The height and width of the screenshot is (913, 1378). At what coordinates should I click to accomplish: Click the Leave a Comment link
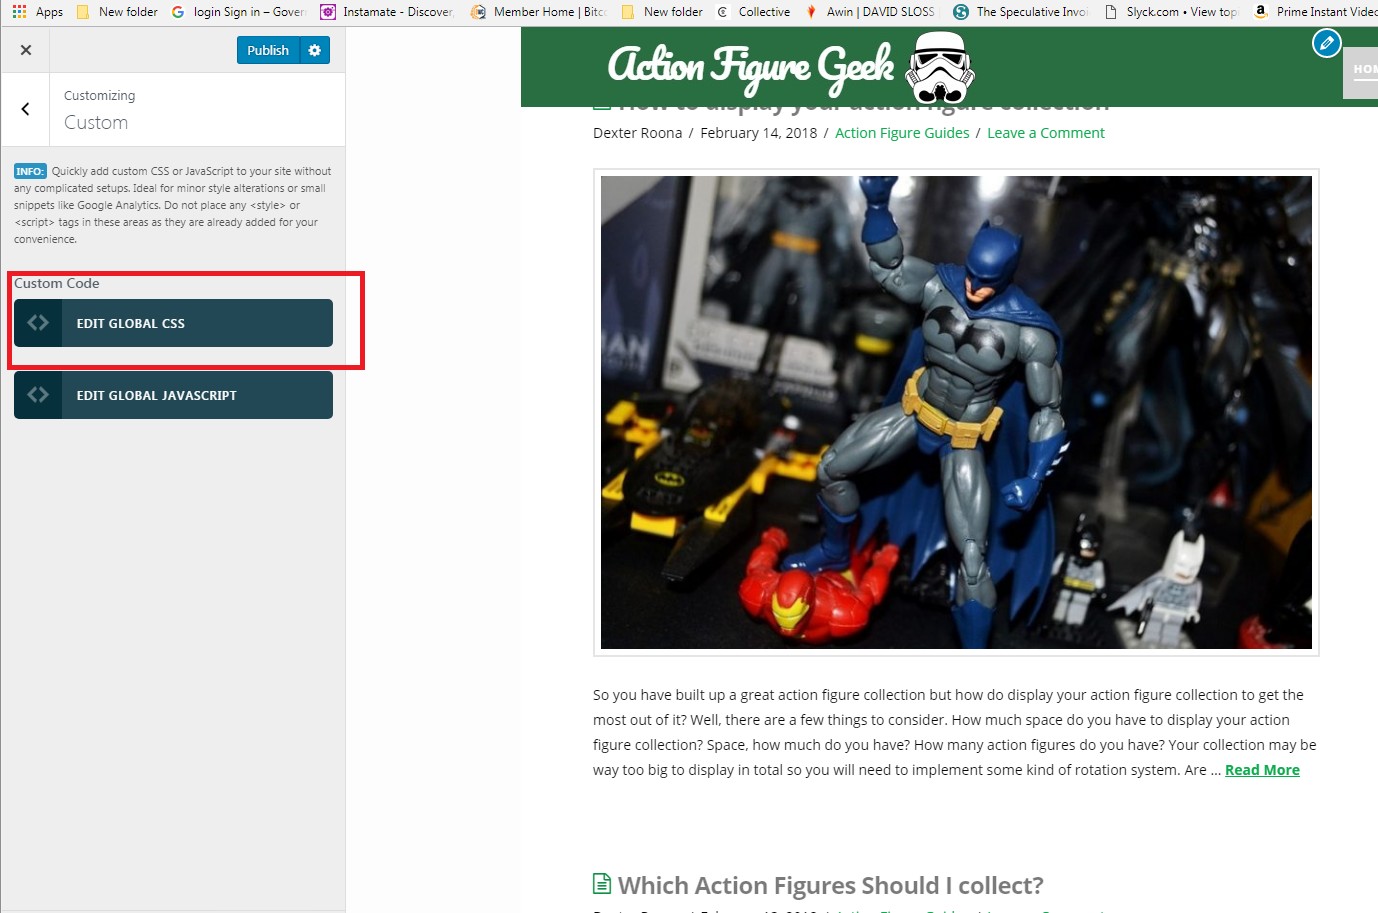point(1045,133)
